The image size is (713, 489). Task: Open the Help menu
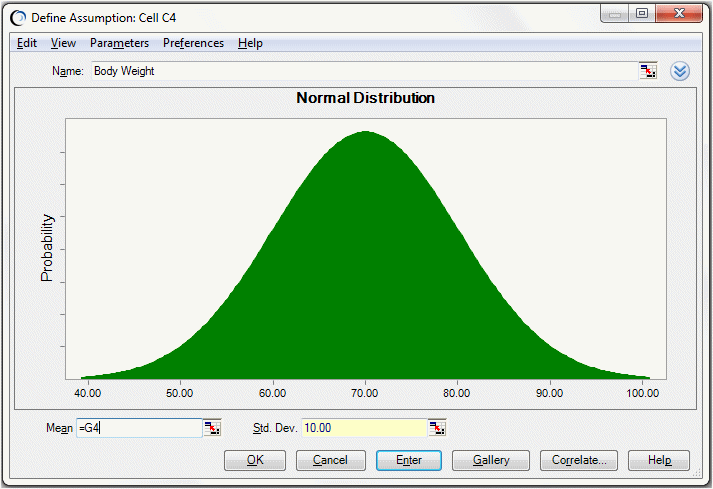pos(250,43)
